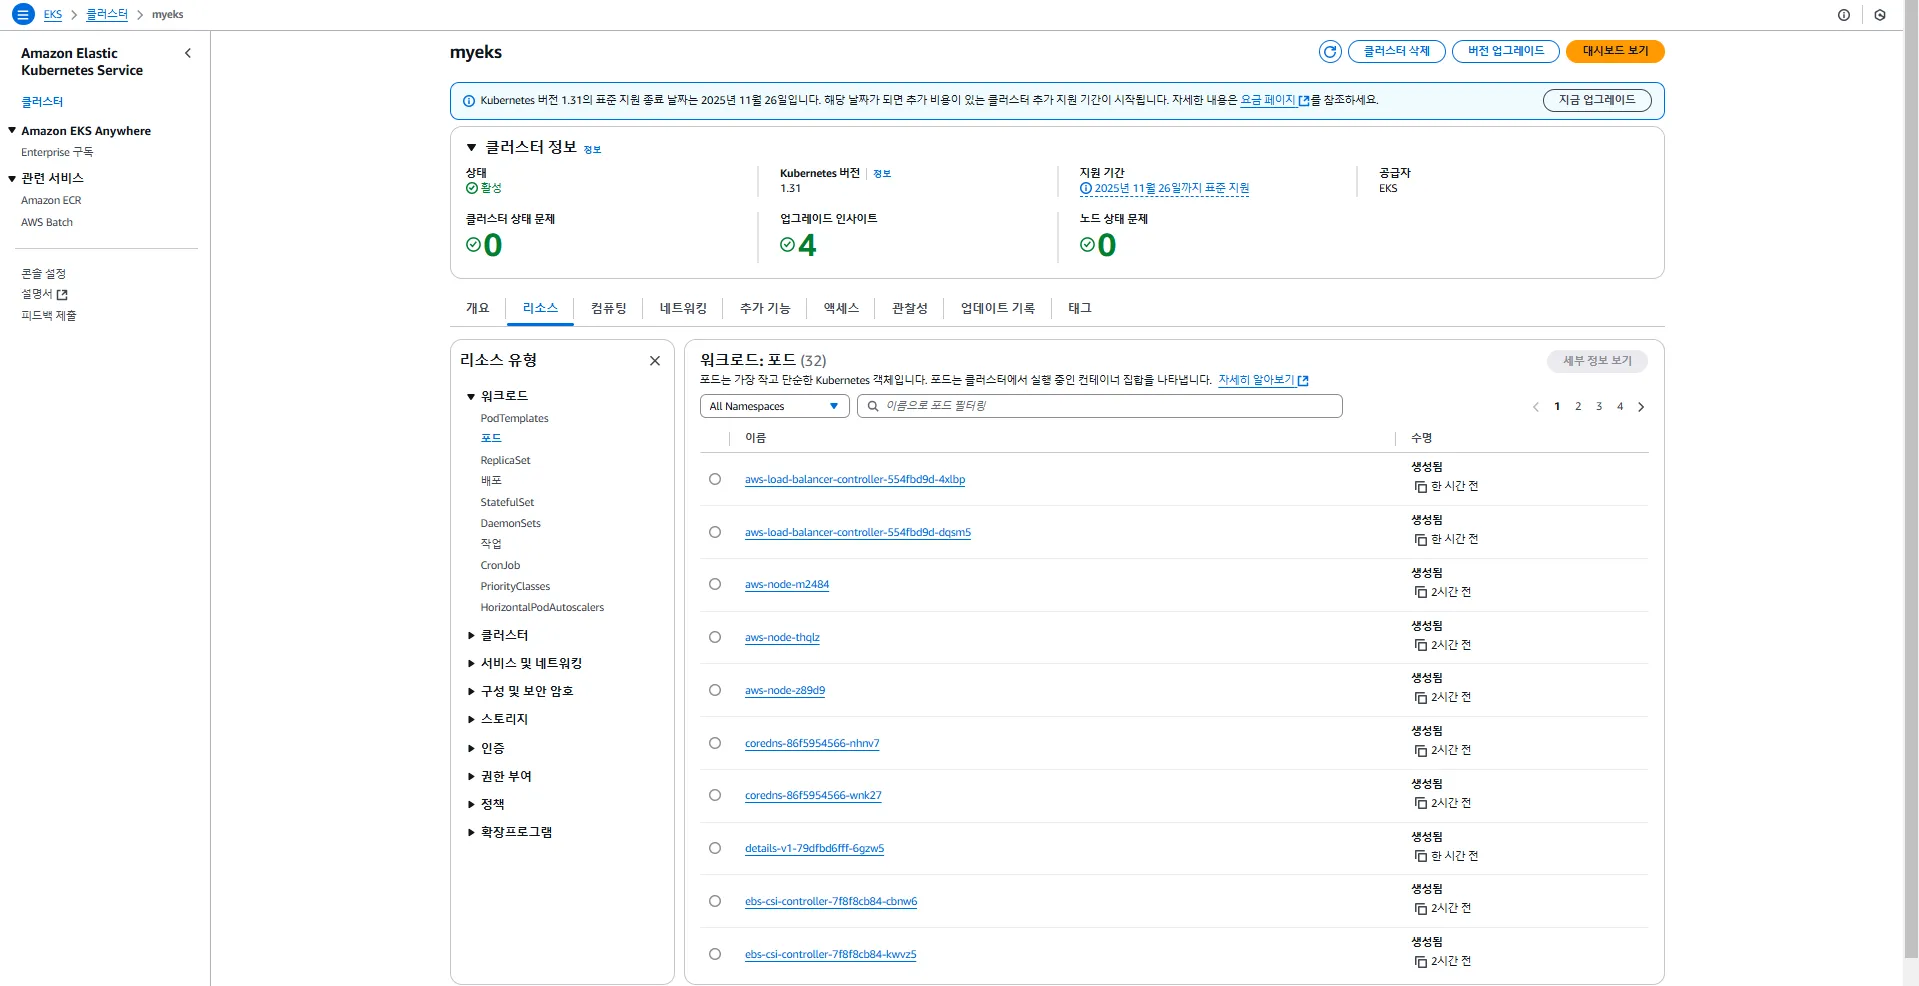Collapse the 워크로드 tree group
This screenshot has width=1919, height=986.
click(x=471, y=397)
